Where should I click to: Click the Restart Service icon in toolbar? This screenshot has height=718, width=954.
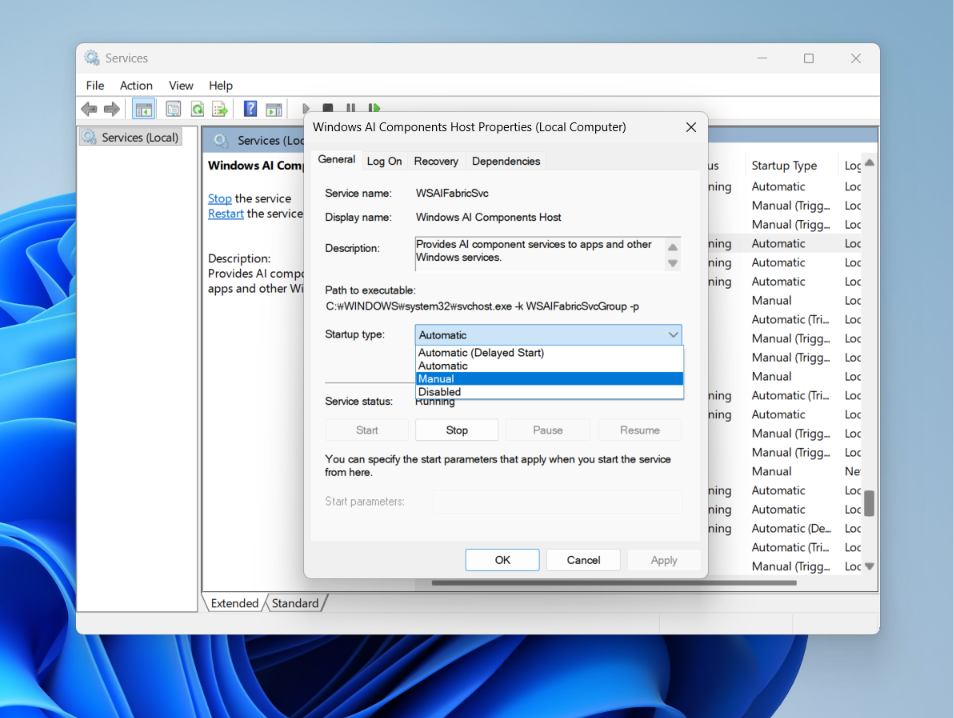[374, 108]
